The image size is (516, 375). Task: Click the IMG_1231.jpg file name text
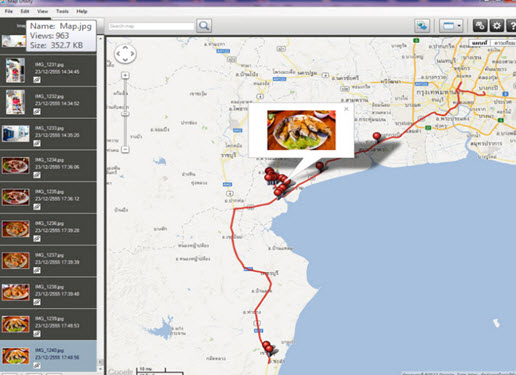point(49,65)
